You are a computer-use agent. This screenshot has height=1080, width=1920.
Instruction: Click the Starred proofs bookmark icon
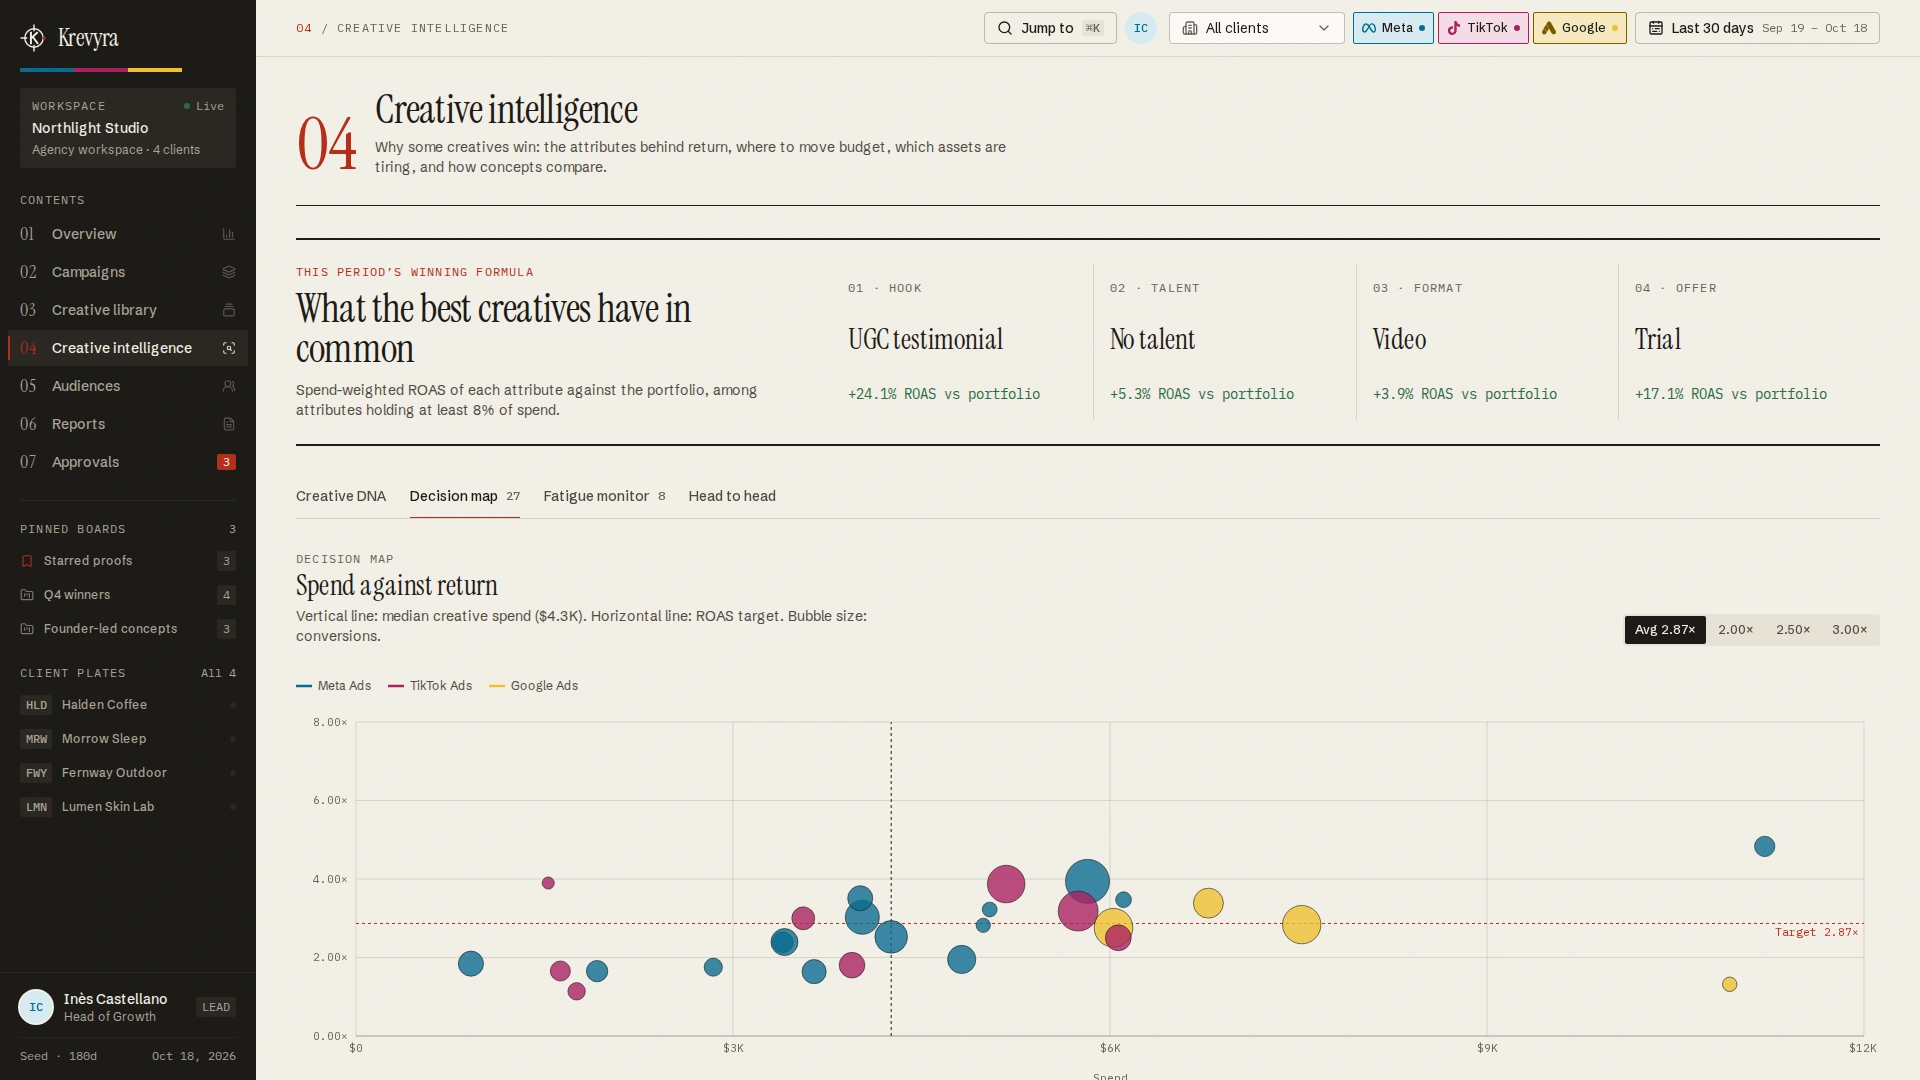tap(27, 561)
